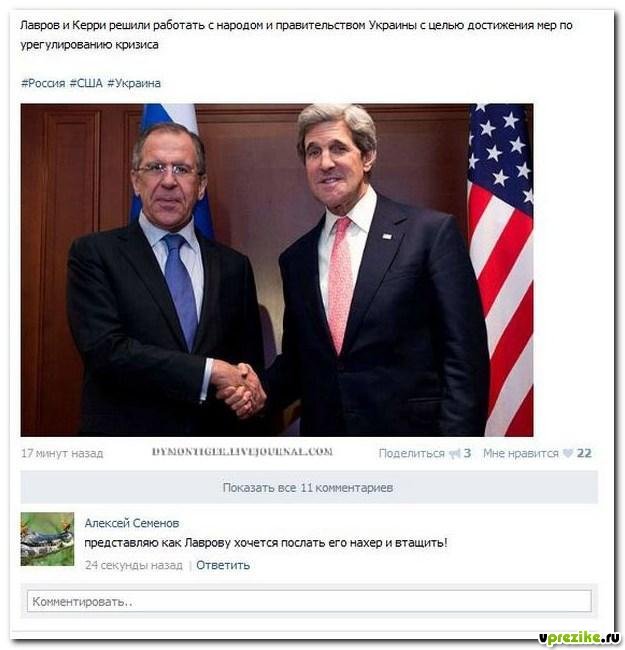
Task: Open the attached handshake photo
Action: (x=277, y=270)
